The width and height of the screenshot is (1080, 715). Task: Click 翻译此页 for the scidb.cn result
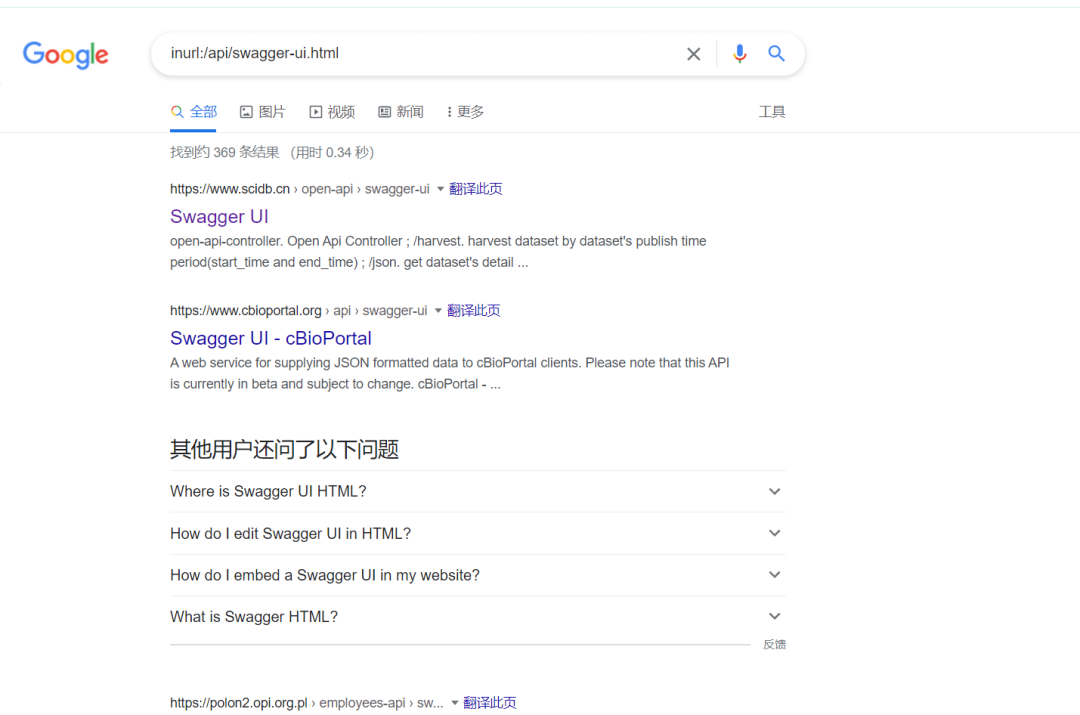[x=475, y=189]
